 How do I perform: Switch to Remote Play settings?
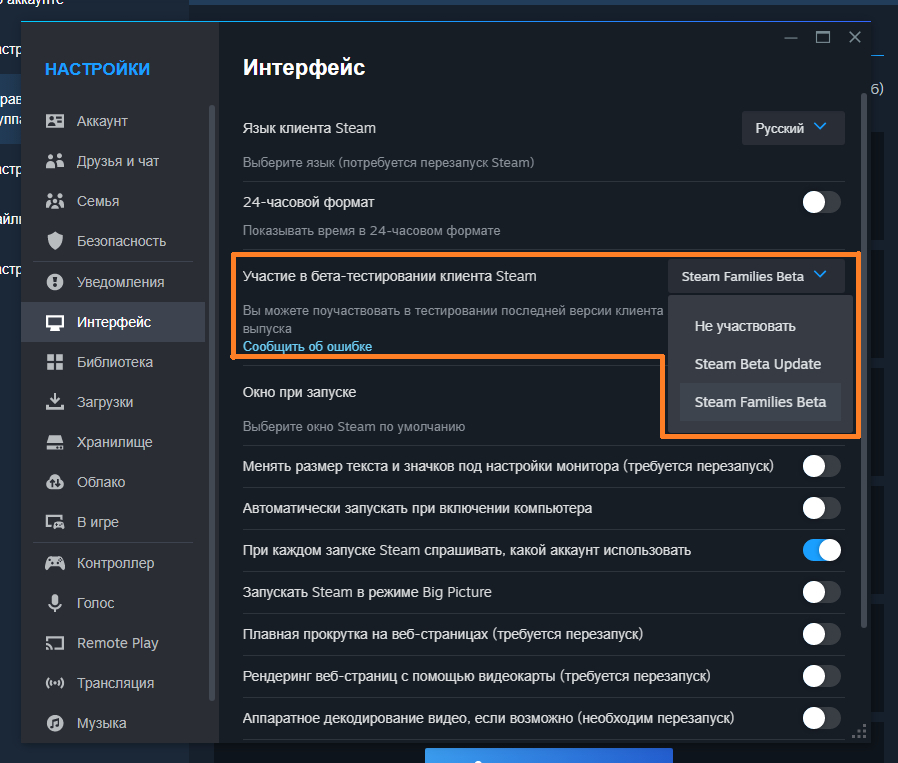[x=117, y=643]
